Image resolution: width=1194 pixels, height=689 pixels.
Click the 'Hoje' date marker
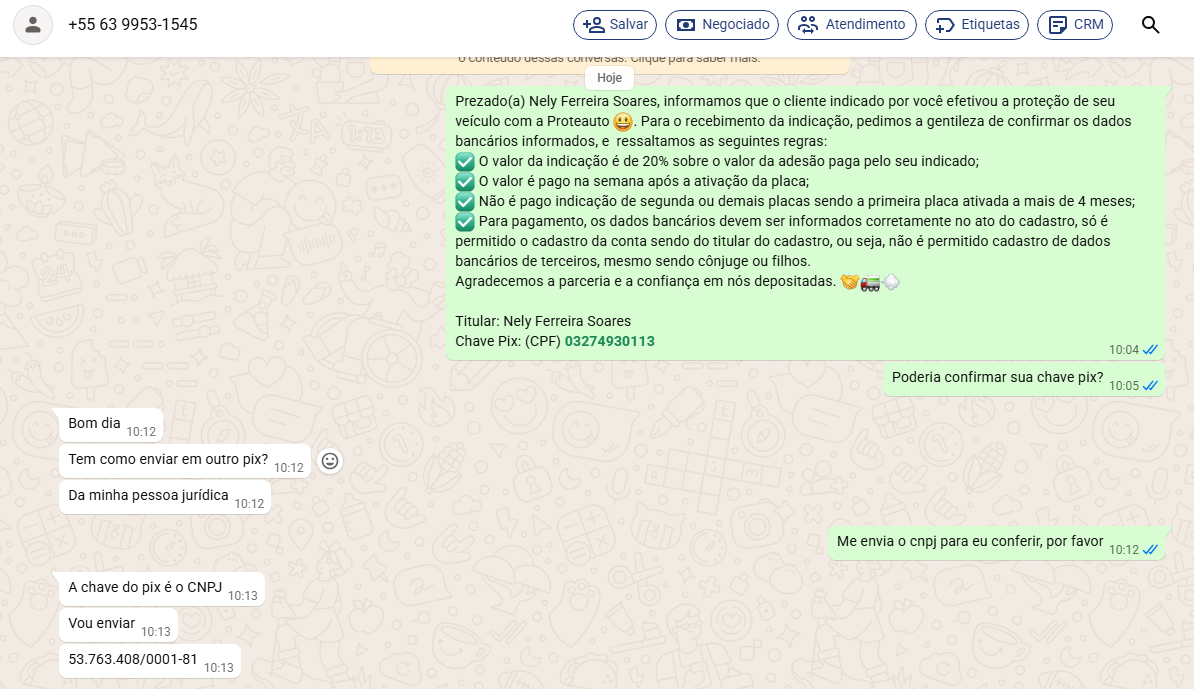pyautogui.click(x=609, y=78)
